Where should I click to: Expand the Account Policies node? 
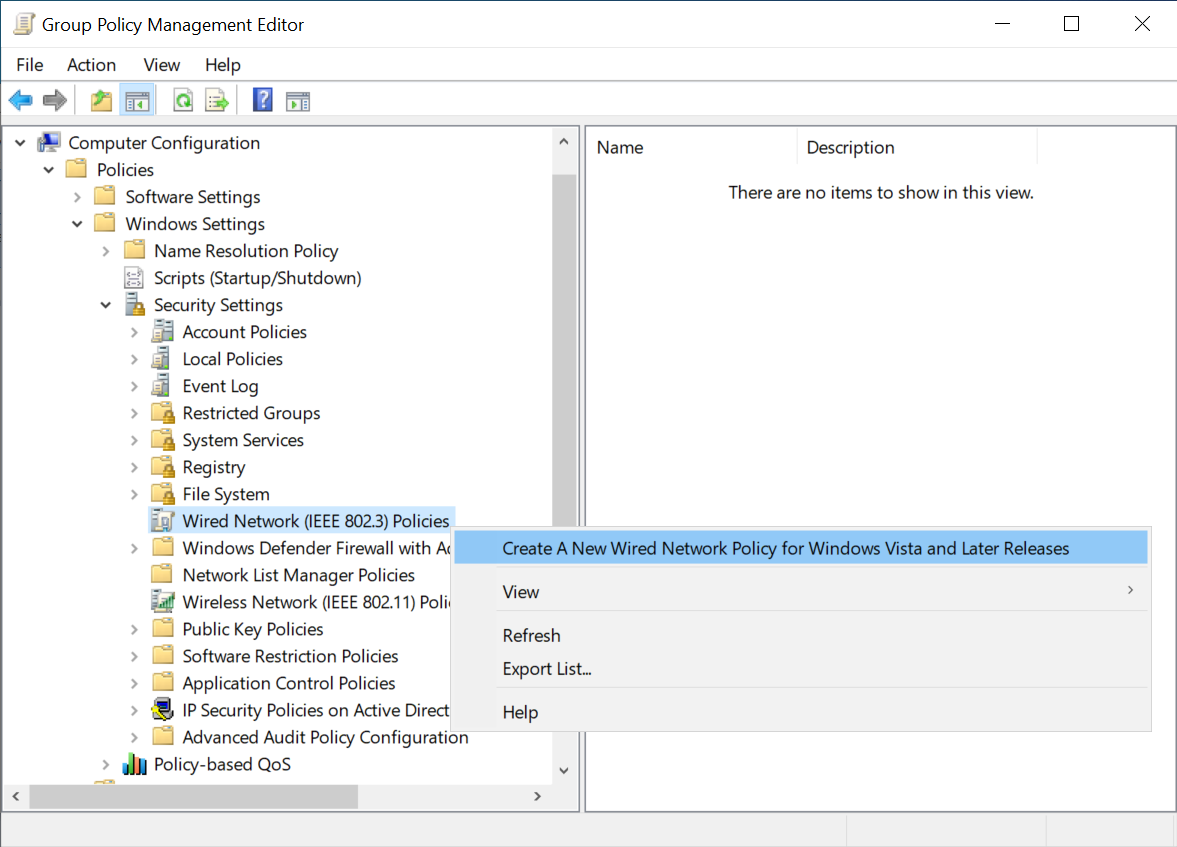[132, 331]
